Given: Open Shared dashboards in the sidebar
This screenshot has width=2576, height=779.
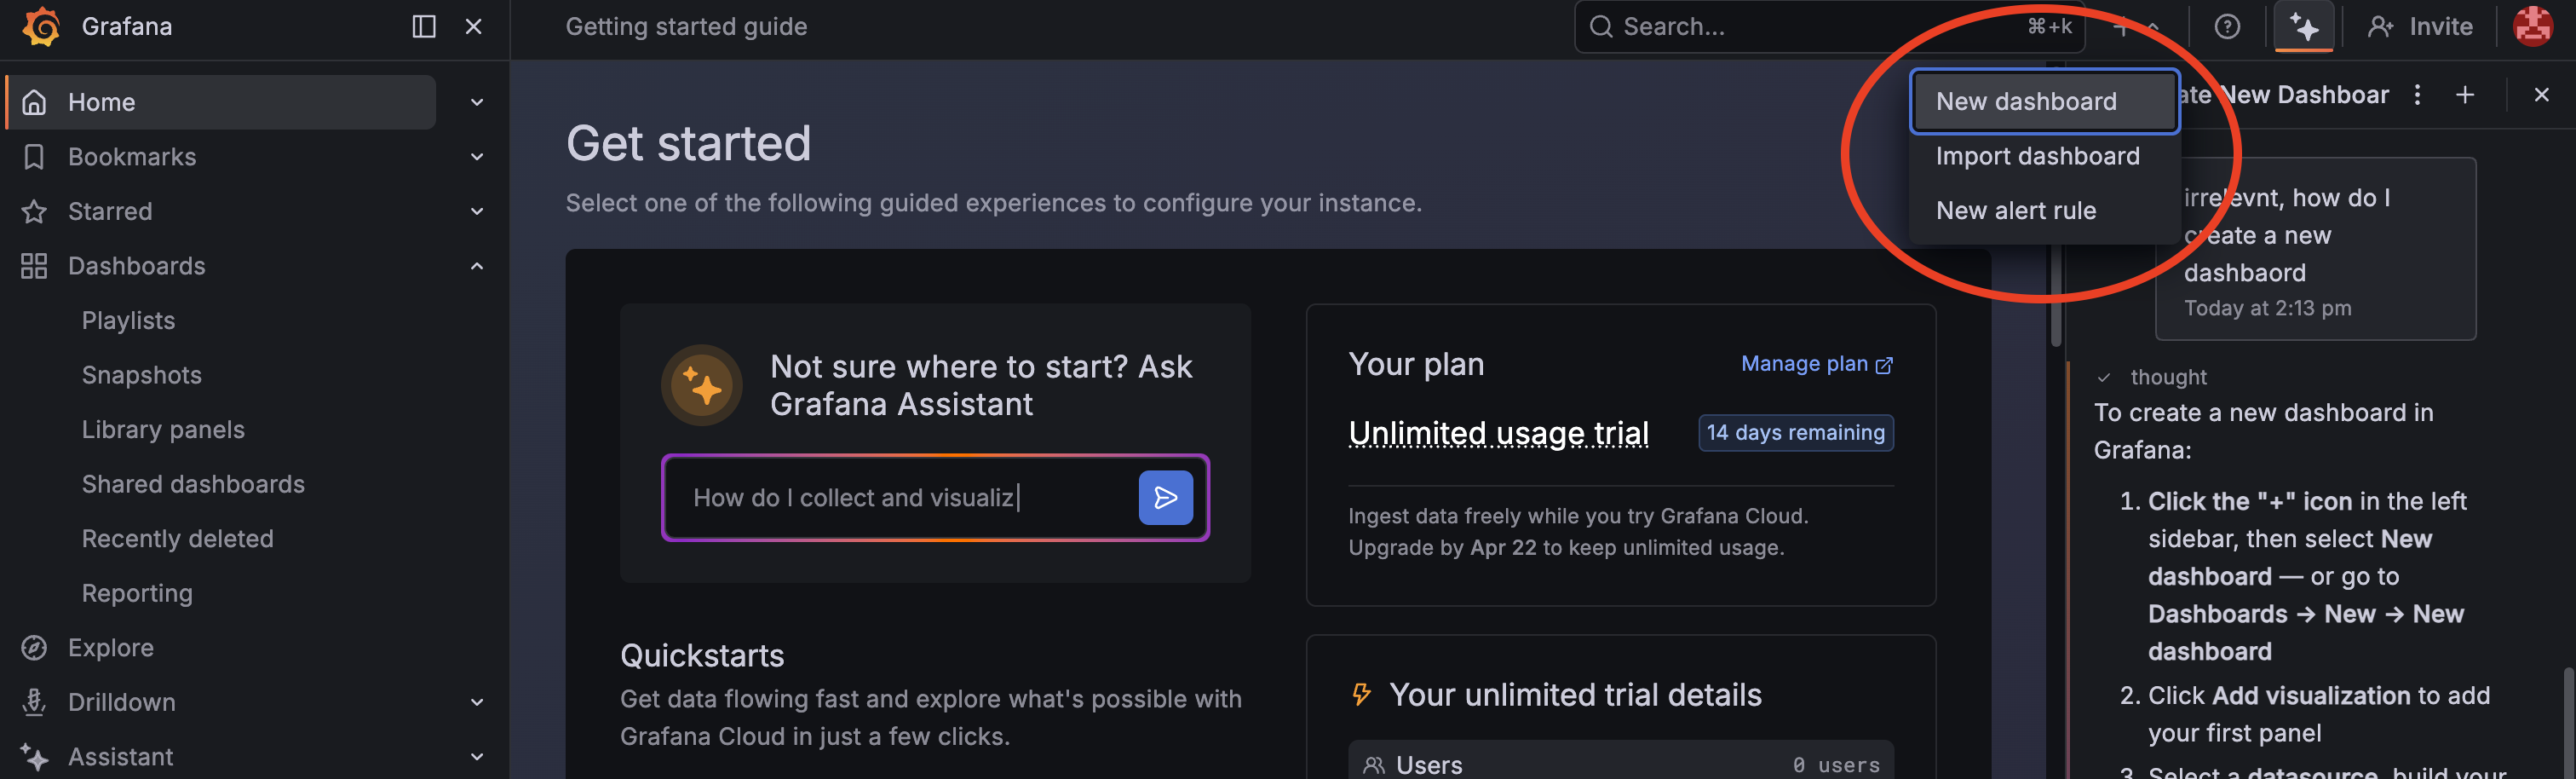Looking at the screenshot, I should 193,484.
